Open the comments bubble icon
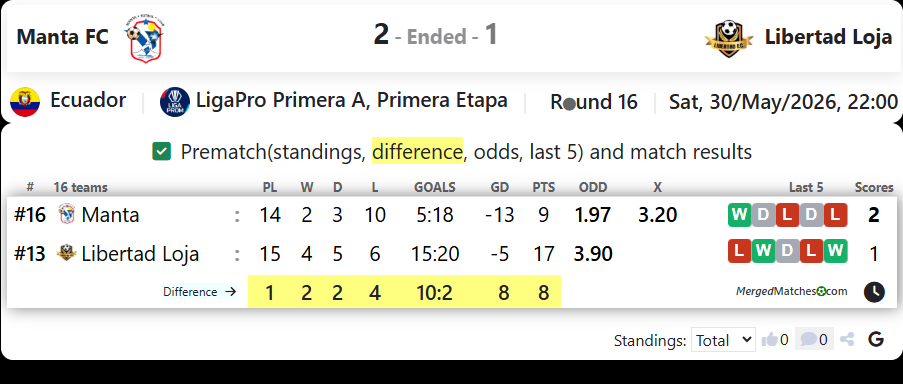 click(x=809, y=340)
